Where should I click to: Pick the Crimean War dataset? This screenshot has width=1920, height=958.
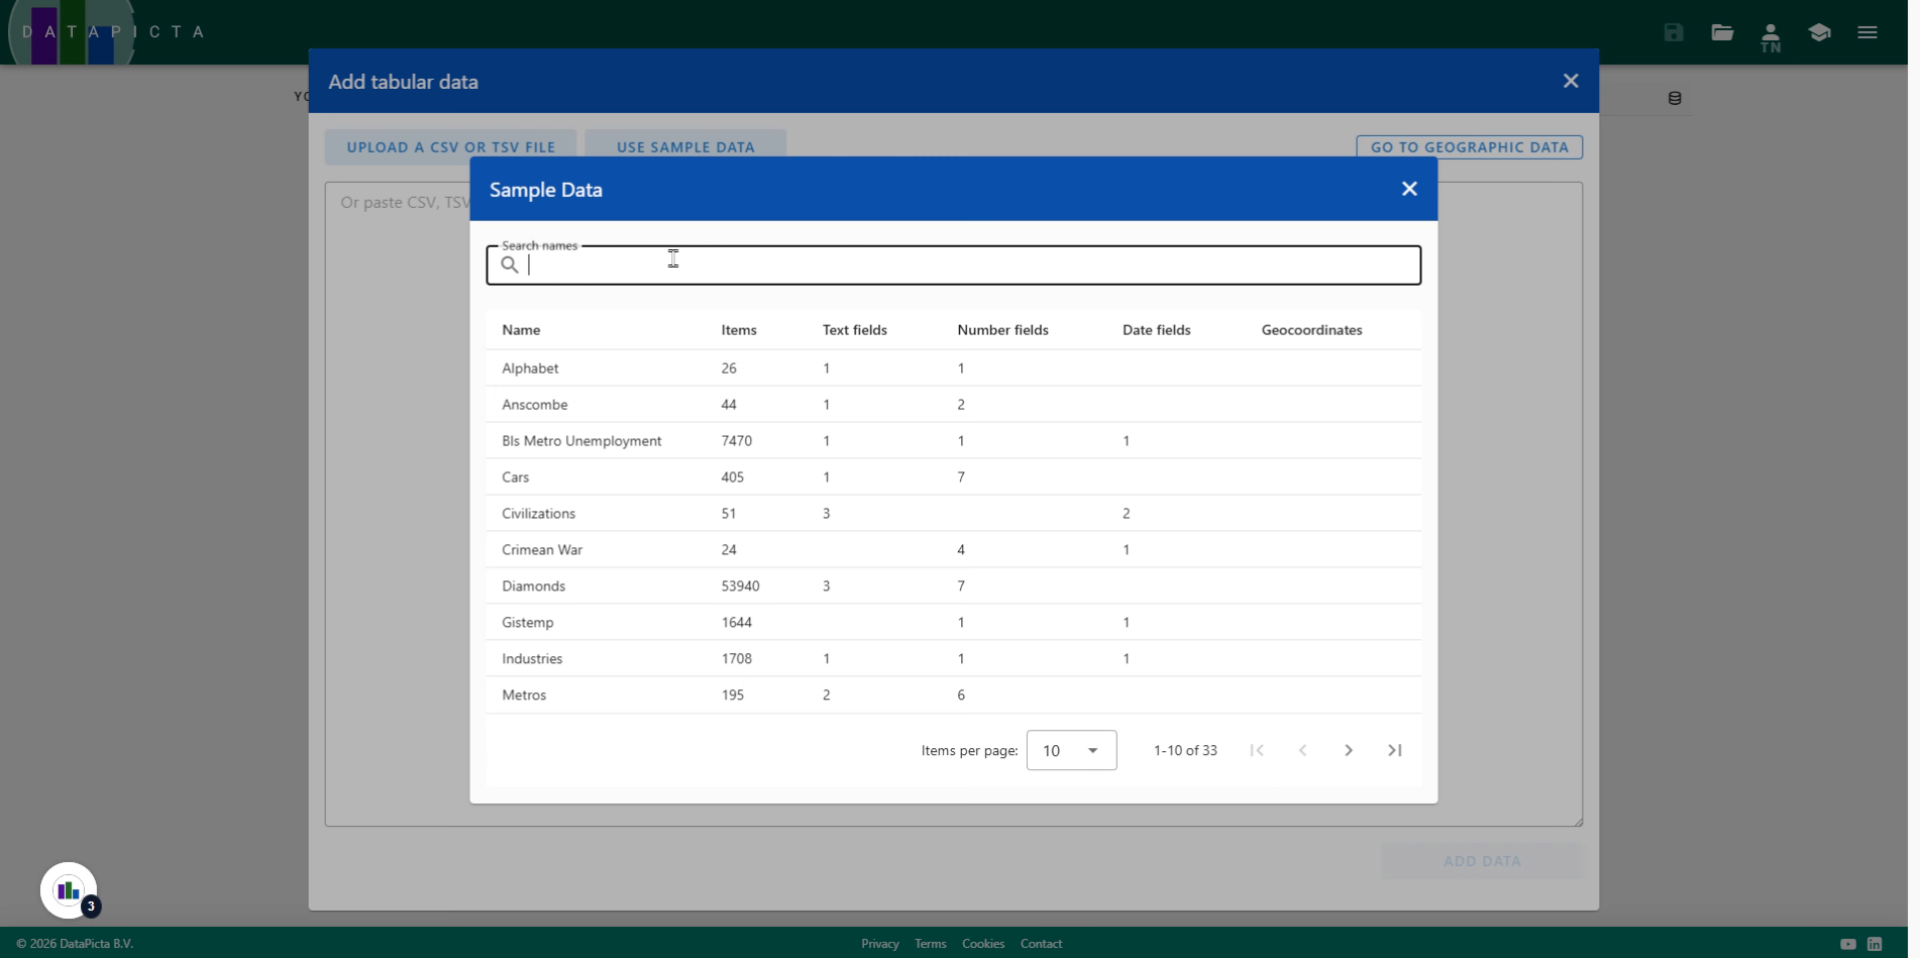click(x=542, y=550)
